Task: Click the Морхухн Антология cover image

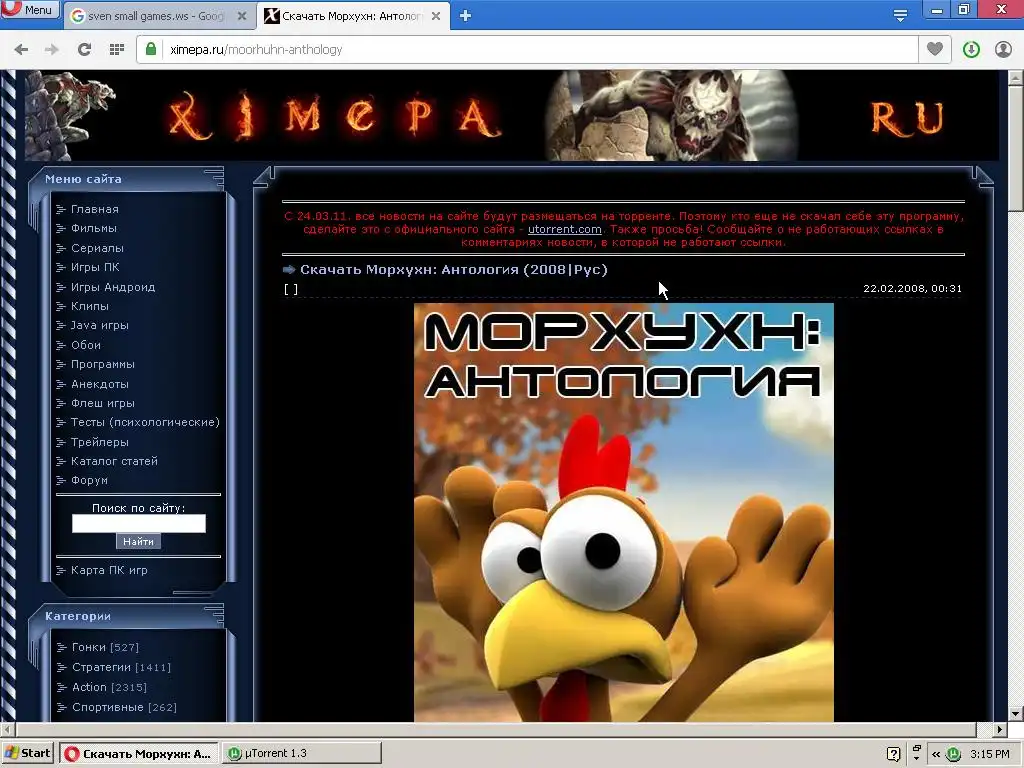Action: tap(624, 513)
